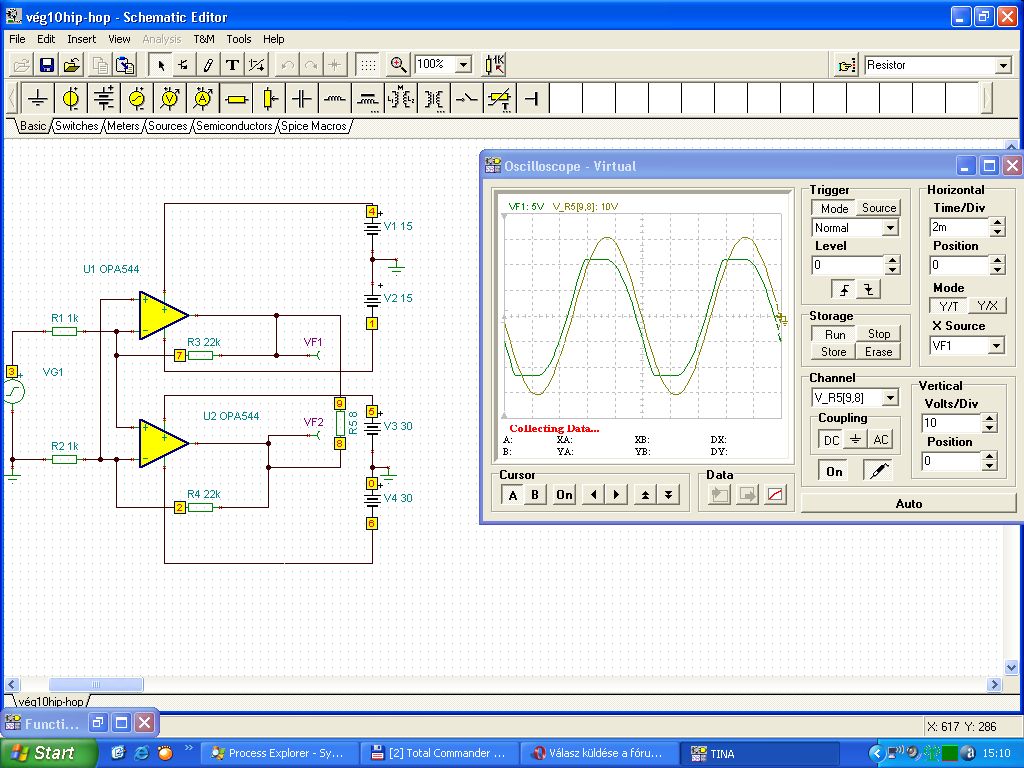Open the zoom 100% dropdown
This screenshot has height=768, width=1024.
coord(463,65)
